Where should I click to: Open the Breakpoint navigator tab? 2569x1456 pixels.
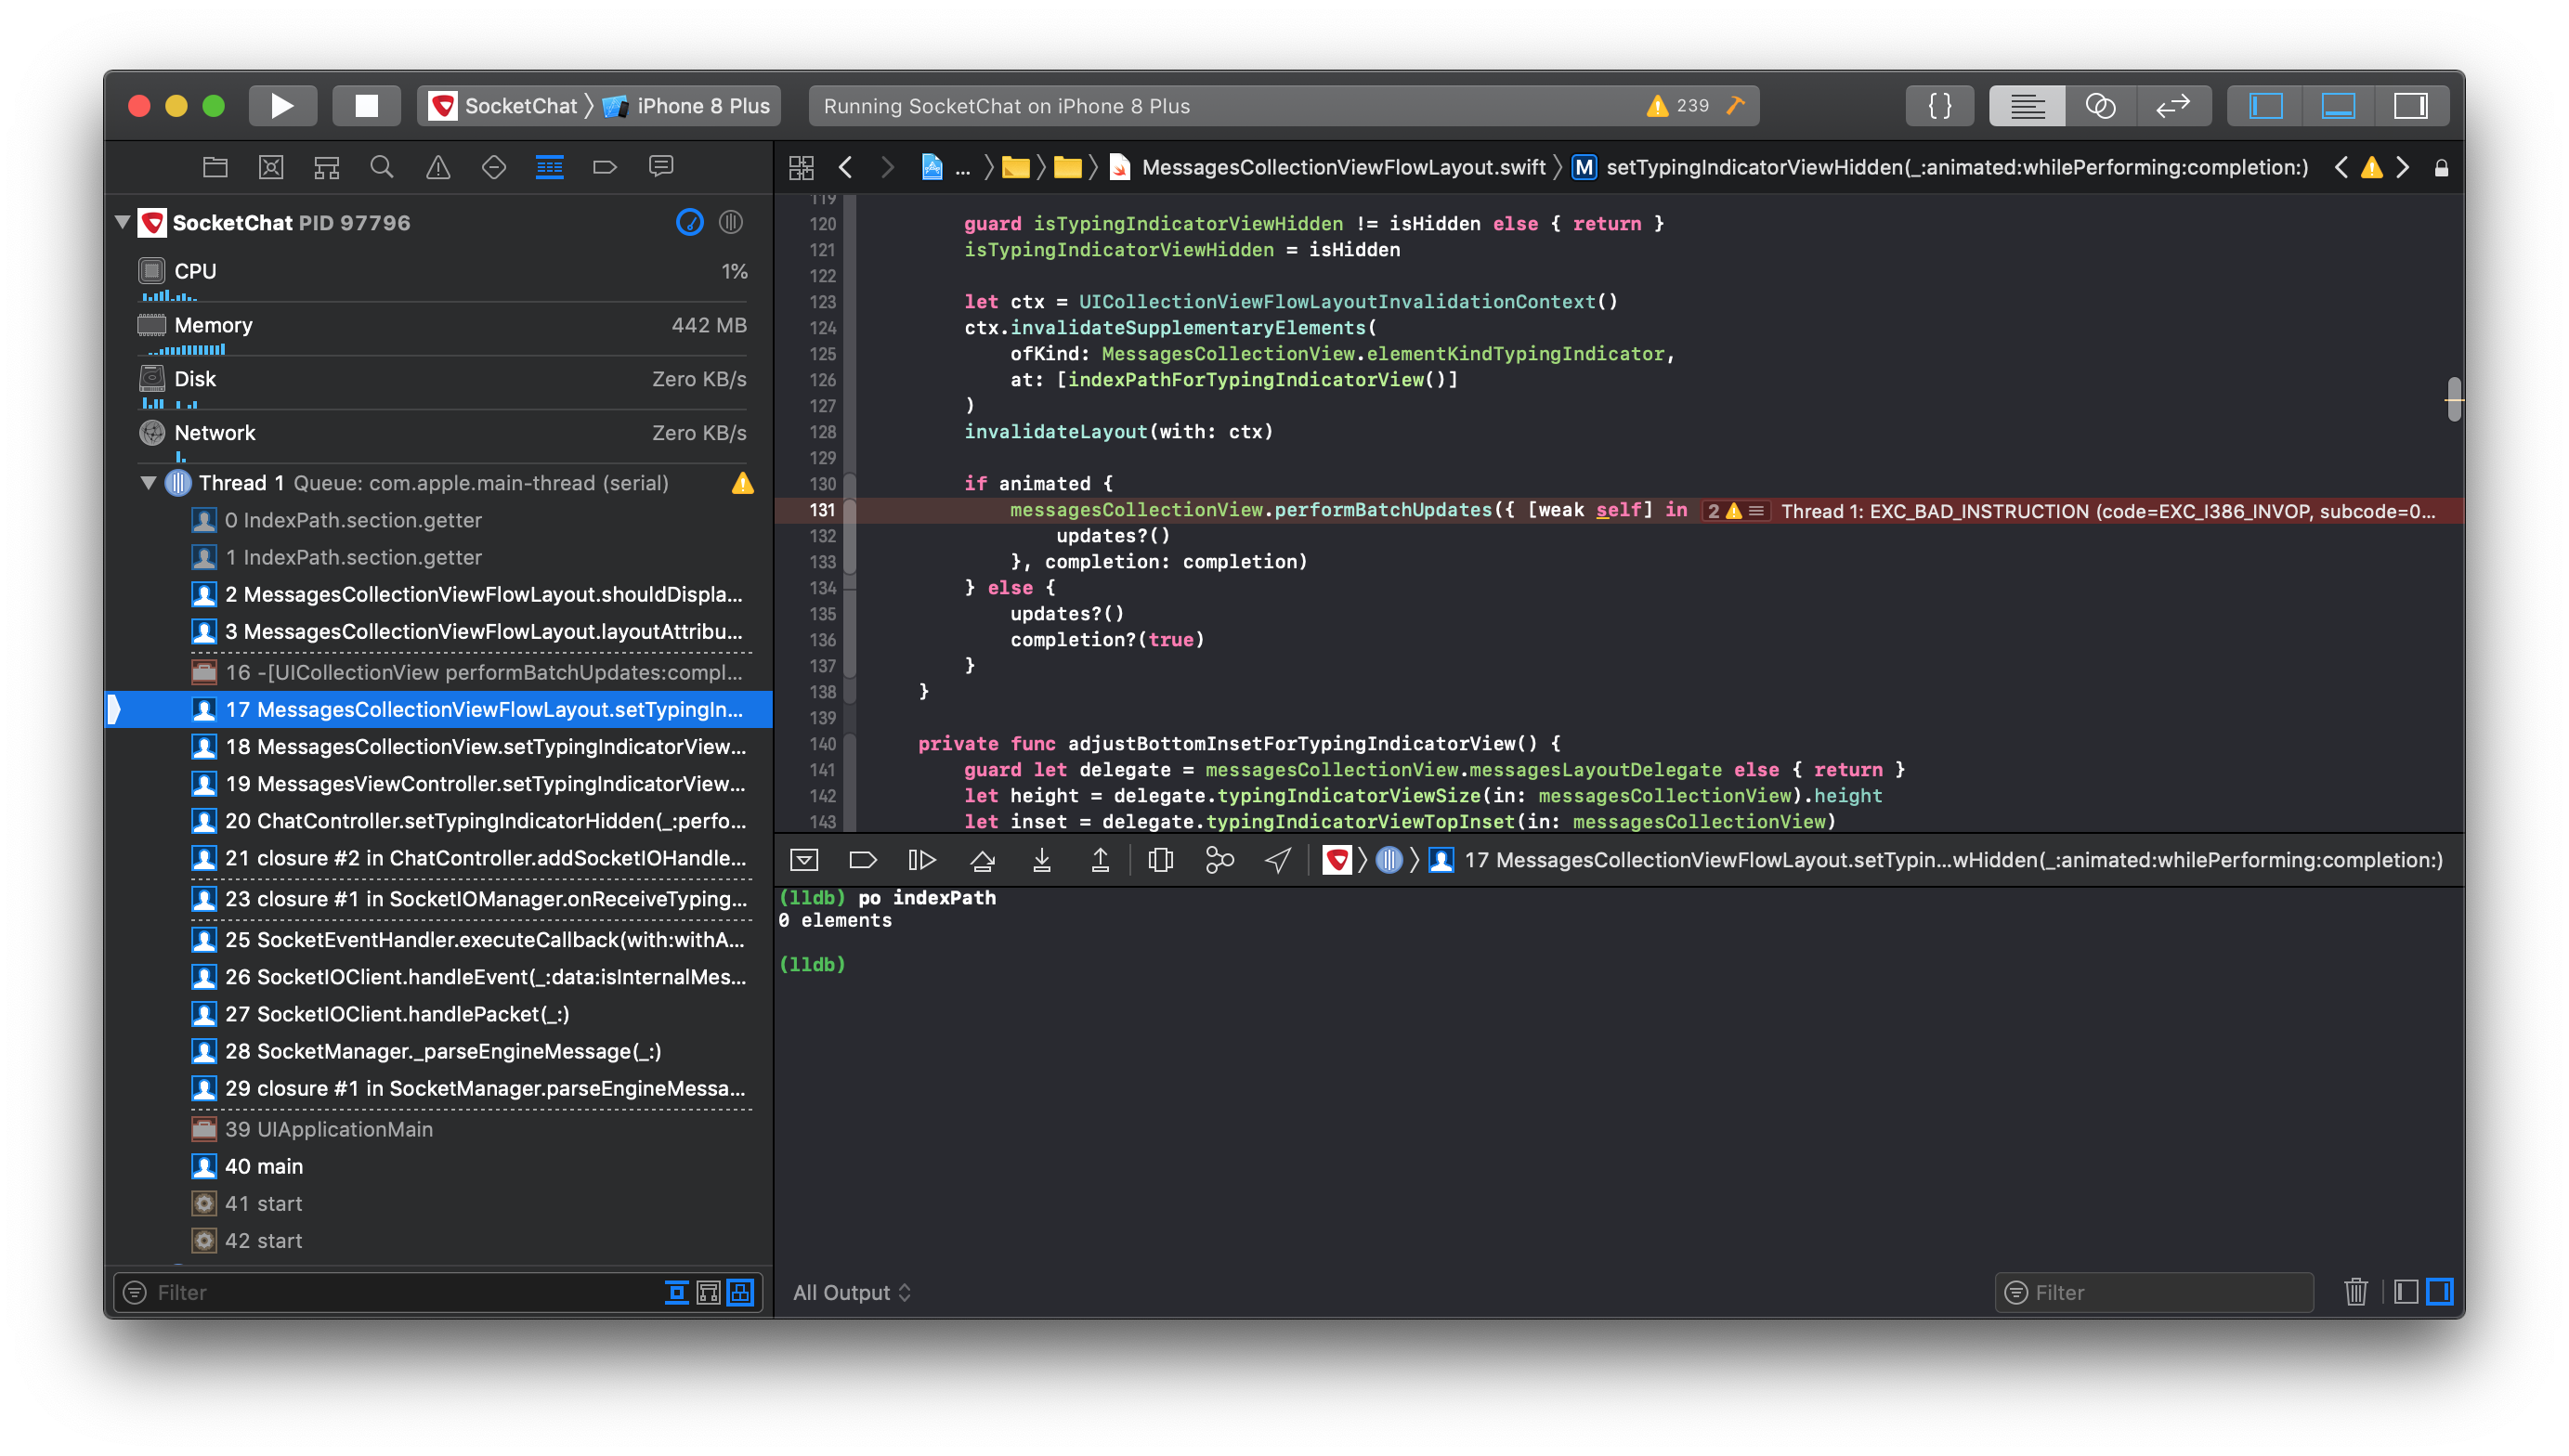tap(605, 167)
